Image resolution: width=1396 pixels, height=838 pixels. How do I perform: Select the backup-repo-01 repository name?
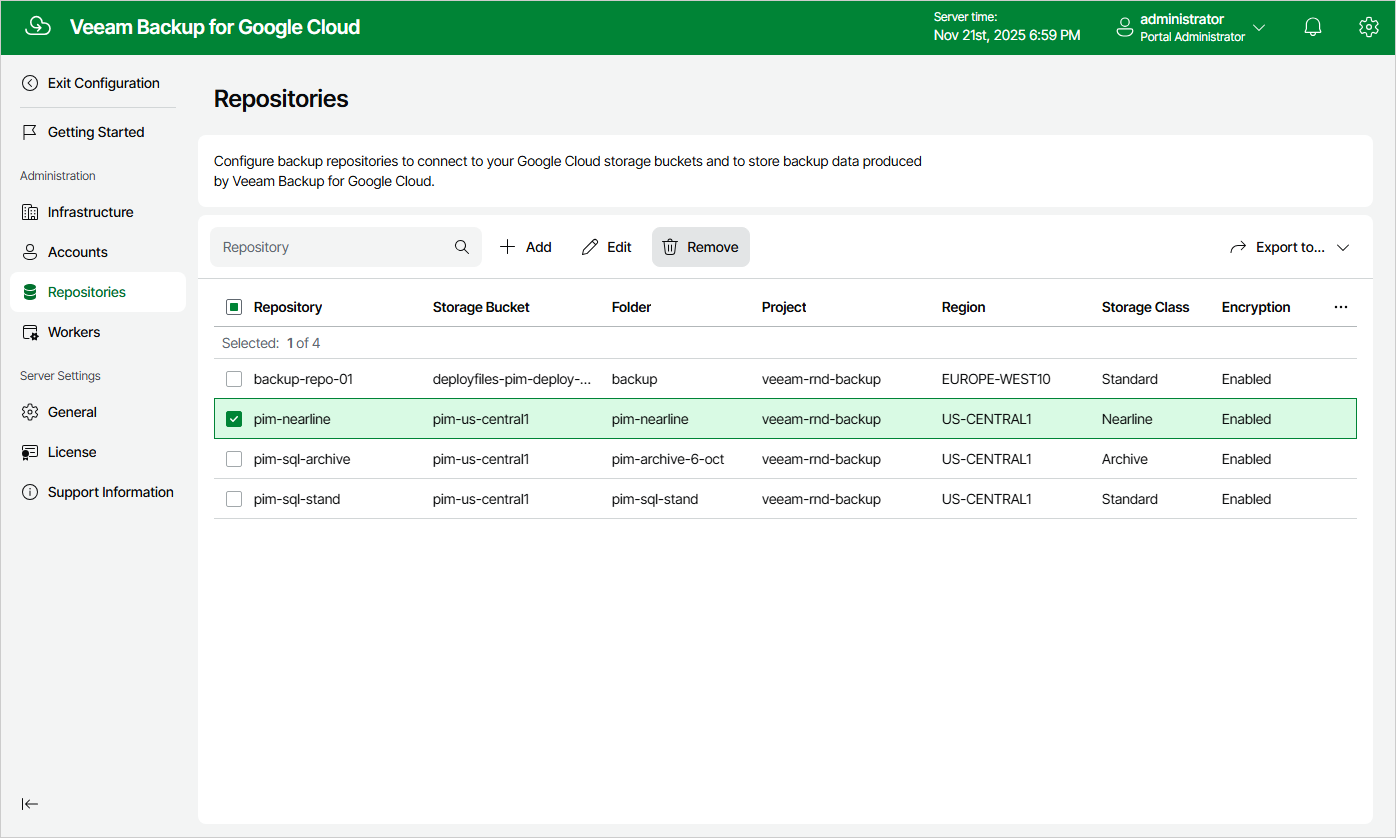pyautogui.click(x=303, y=379)
